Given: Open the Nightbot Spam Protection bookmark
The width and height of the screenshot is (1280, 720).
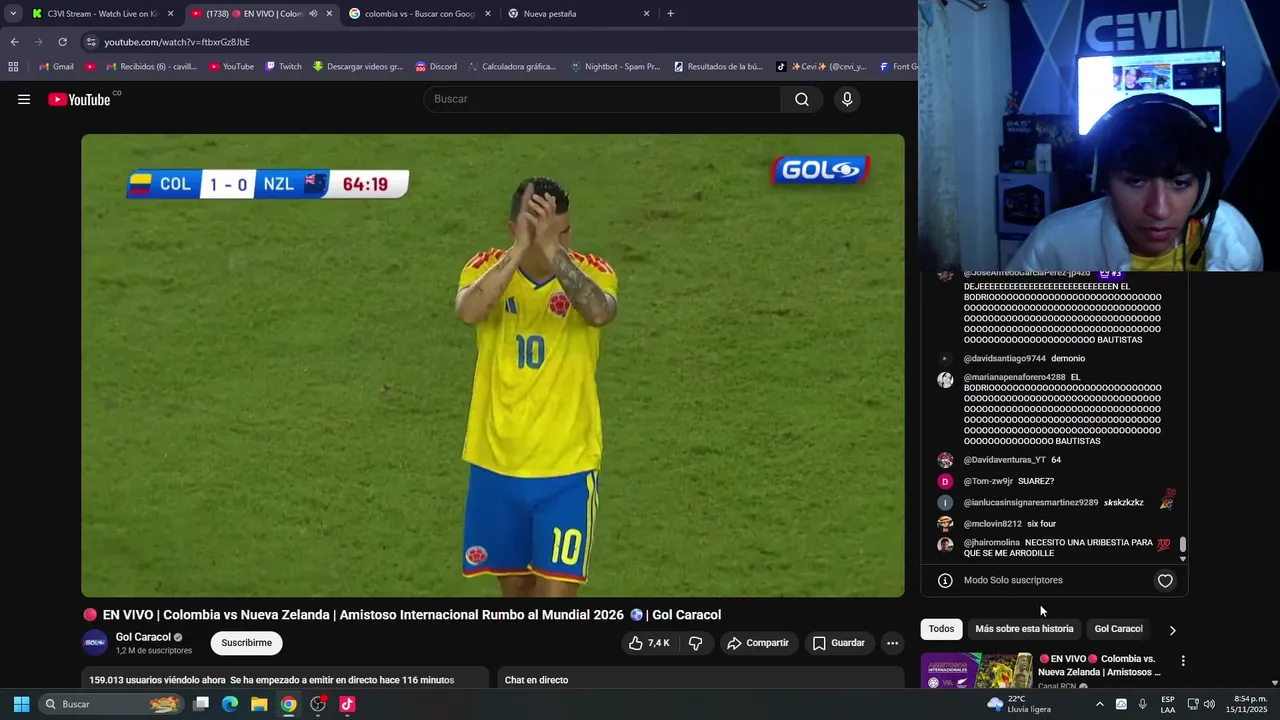Looking at the screenshot, I should [x=615, y=67].
